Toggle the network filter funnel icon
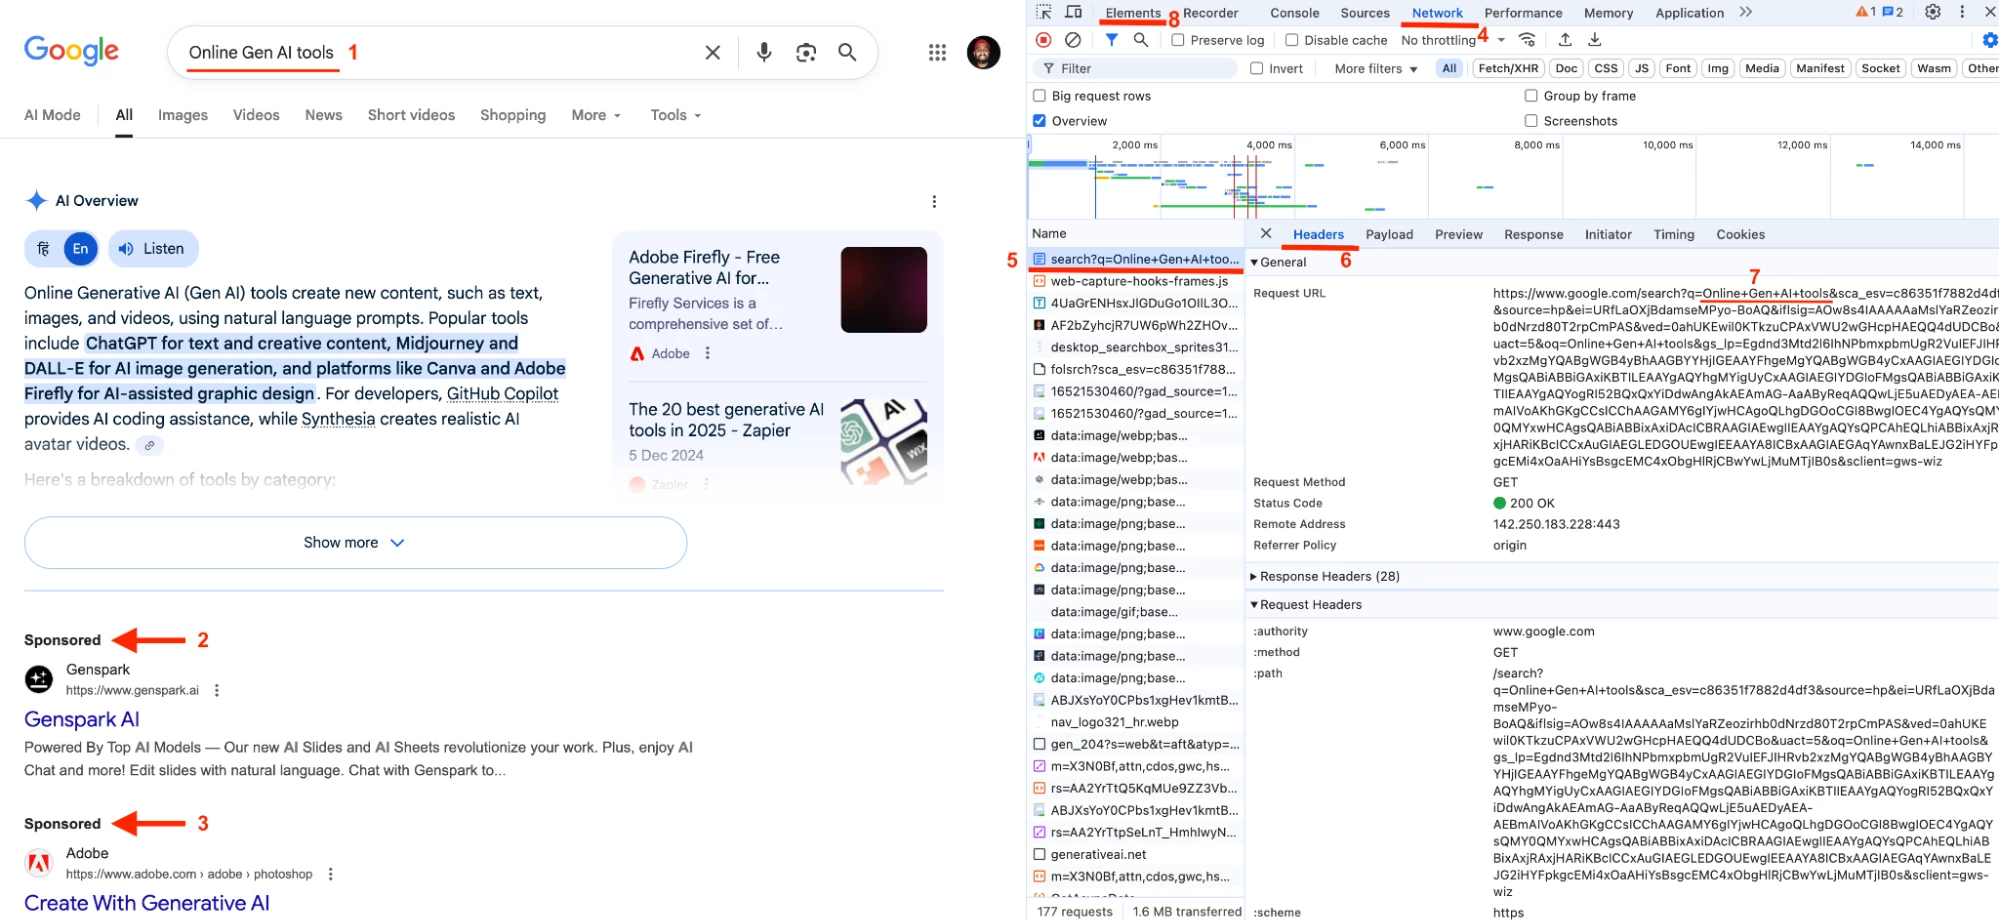Image resolution: width=1999 pixels, height=922 pixels. click(x=1111, y=40)
